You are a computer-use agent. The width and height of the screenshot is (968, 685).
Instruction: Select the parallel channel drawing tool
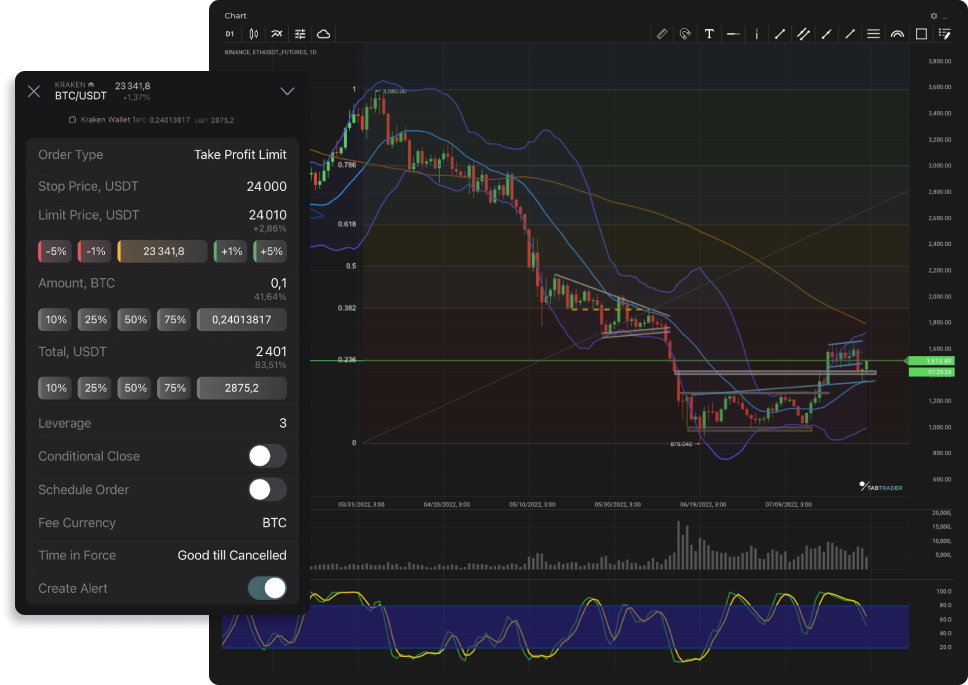tap(803, 34)
